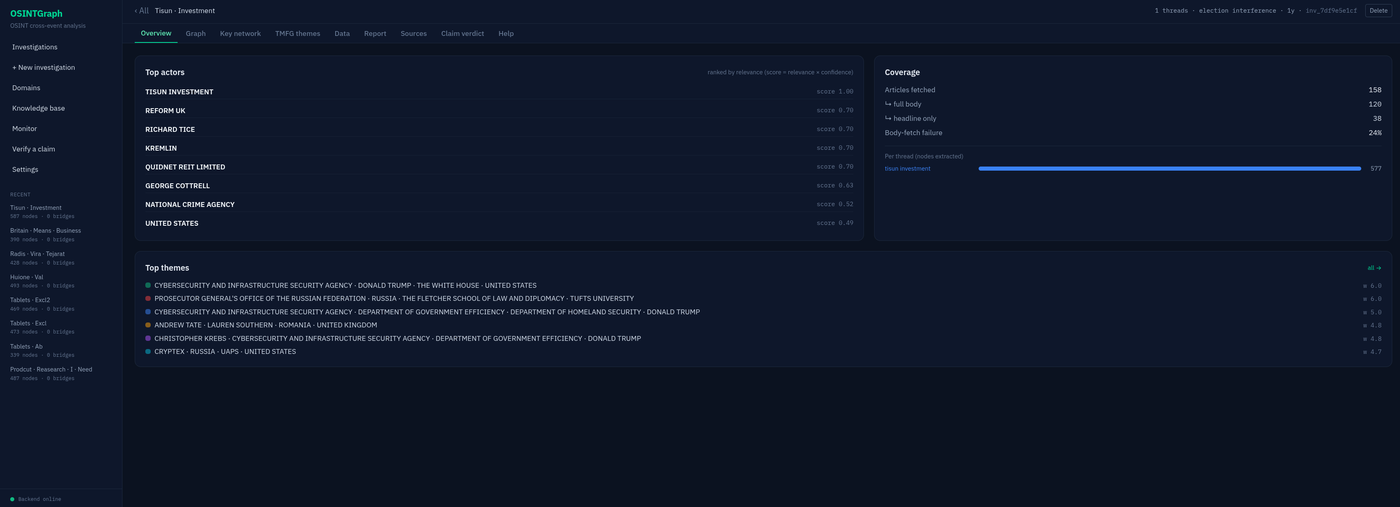
Task: Open Investigations in the sidebar
Action: [x=61, y=47]
